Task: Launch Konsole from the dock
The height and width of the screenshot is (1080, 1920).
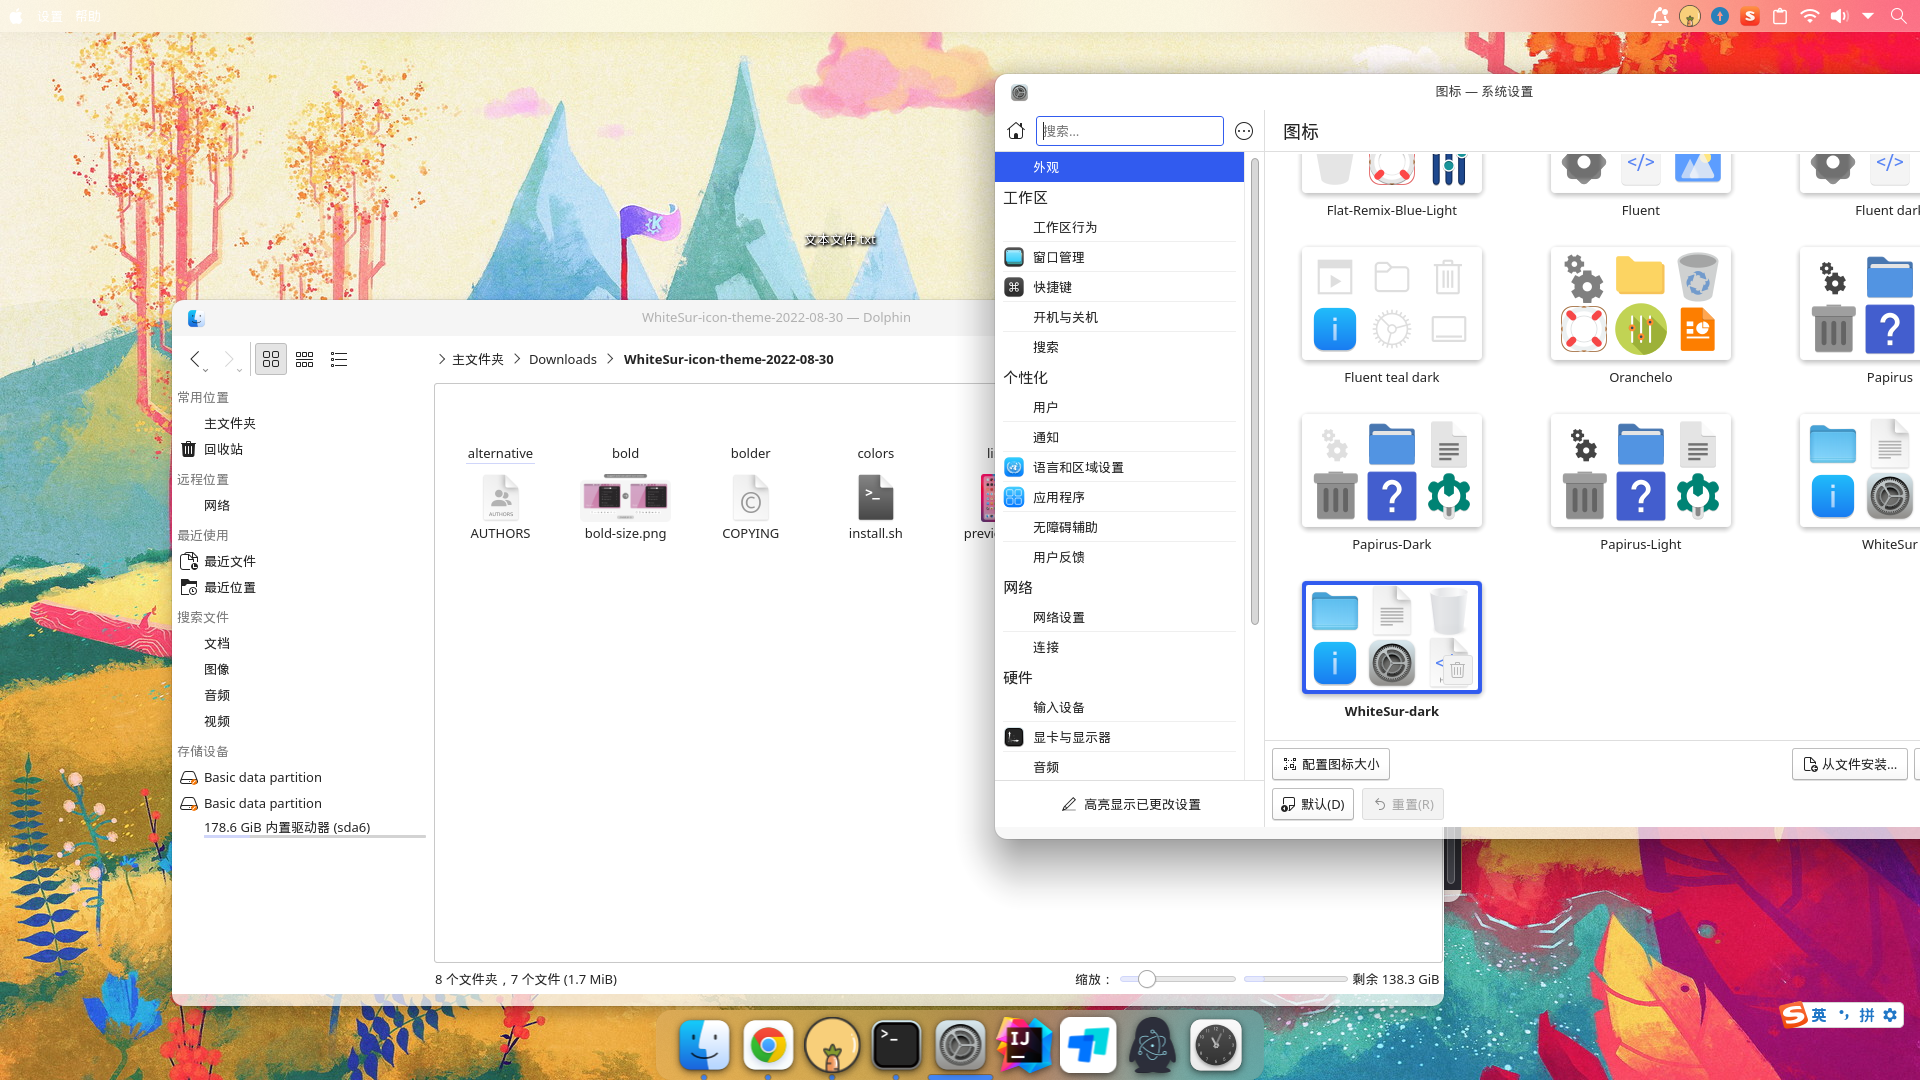Action: click(896, 1044)
